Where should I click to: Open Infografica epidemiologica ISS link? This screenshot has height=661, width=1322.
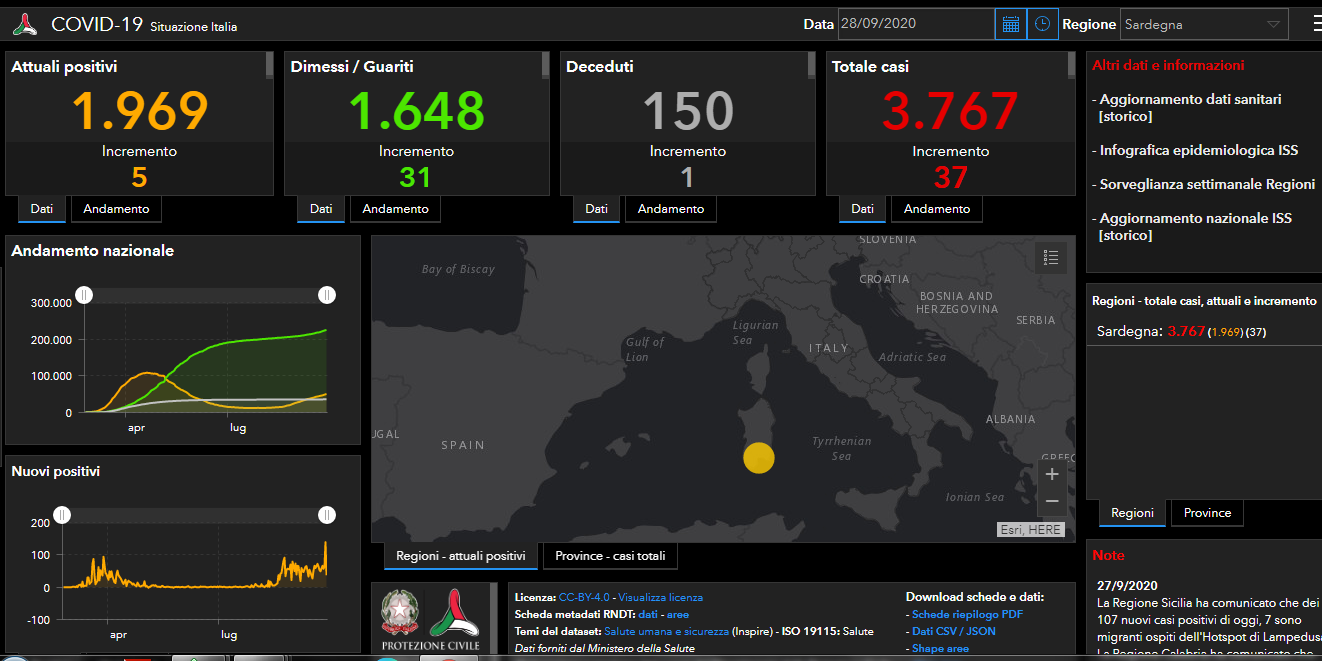click(x=1198, y=150)
